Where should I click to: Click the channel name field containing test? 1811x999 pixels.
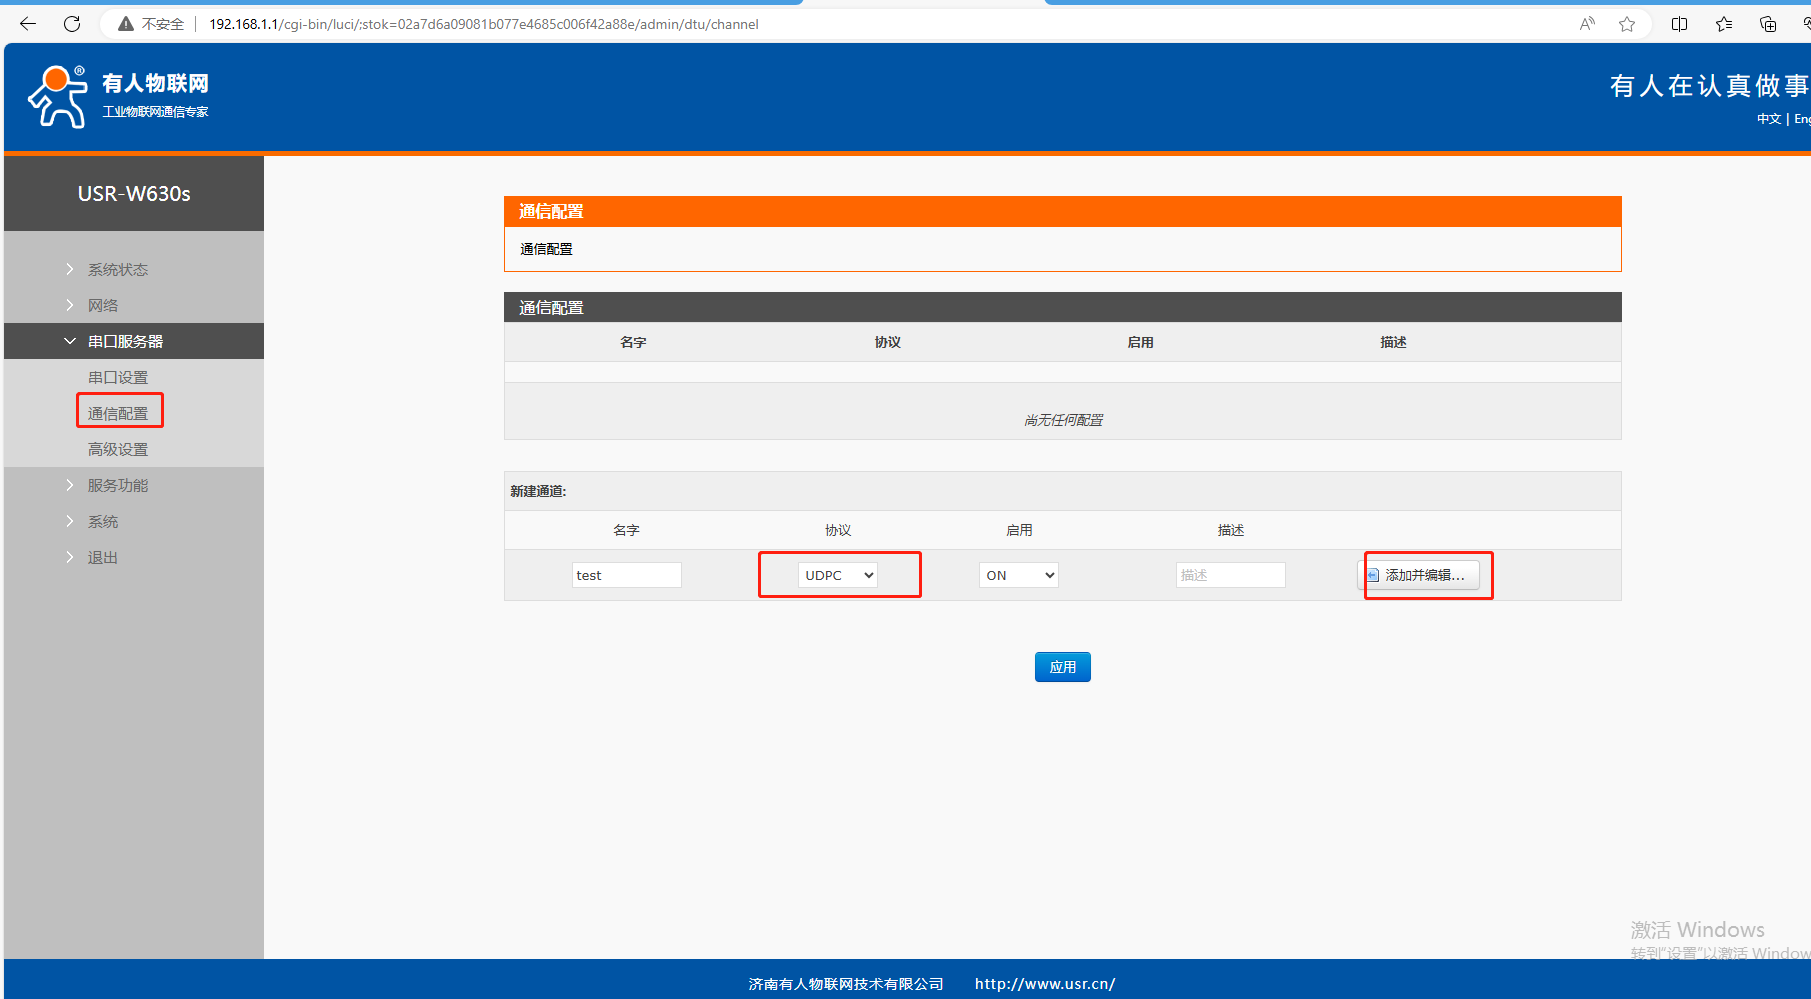point(626,575)
